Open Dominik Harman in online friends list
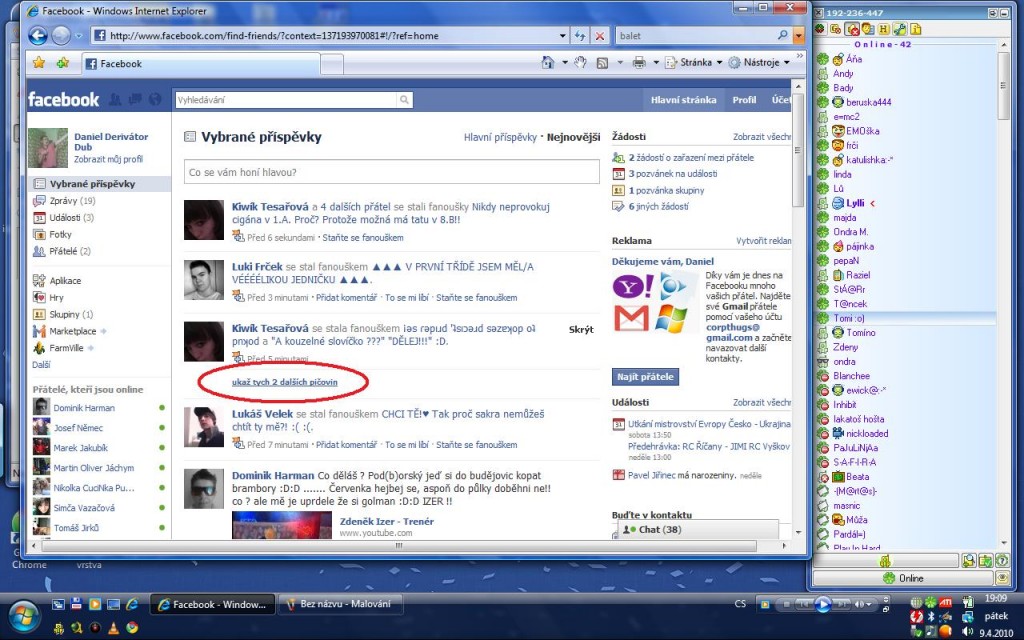 pyautogui.click(x=84, y=408)
